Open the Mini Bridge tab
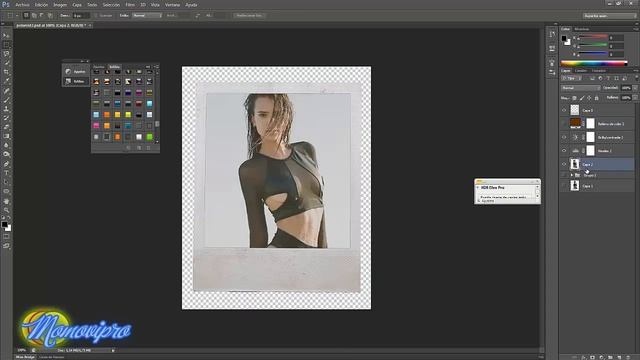This screenshot has height=360, width=640. click(x=25, y=357)
